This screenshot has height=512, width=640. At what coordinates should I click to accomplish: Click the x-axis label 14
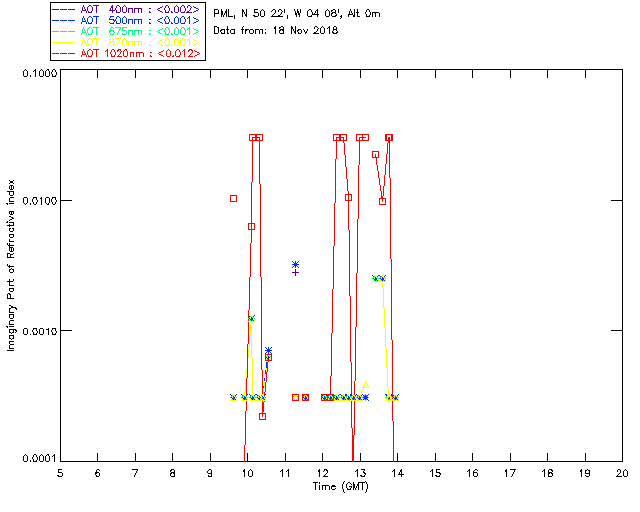[x=398, y=473]
